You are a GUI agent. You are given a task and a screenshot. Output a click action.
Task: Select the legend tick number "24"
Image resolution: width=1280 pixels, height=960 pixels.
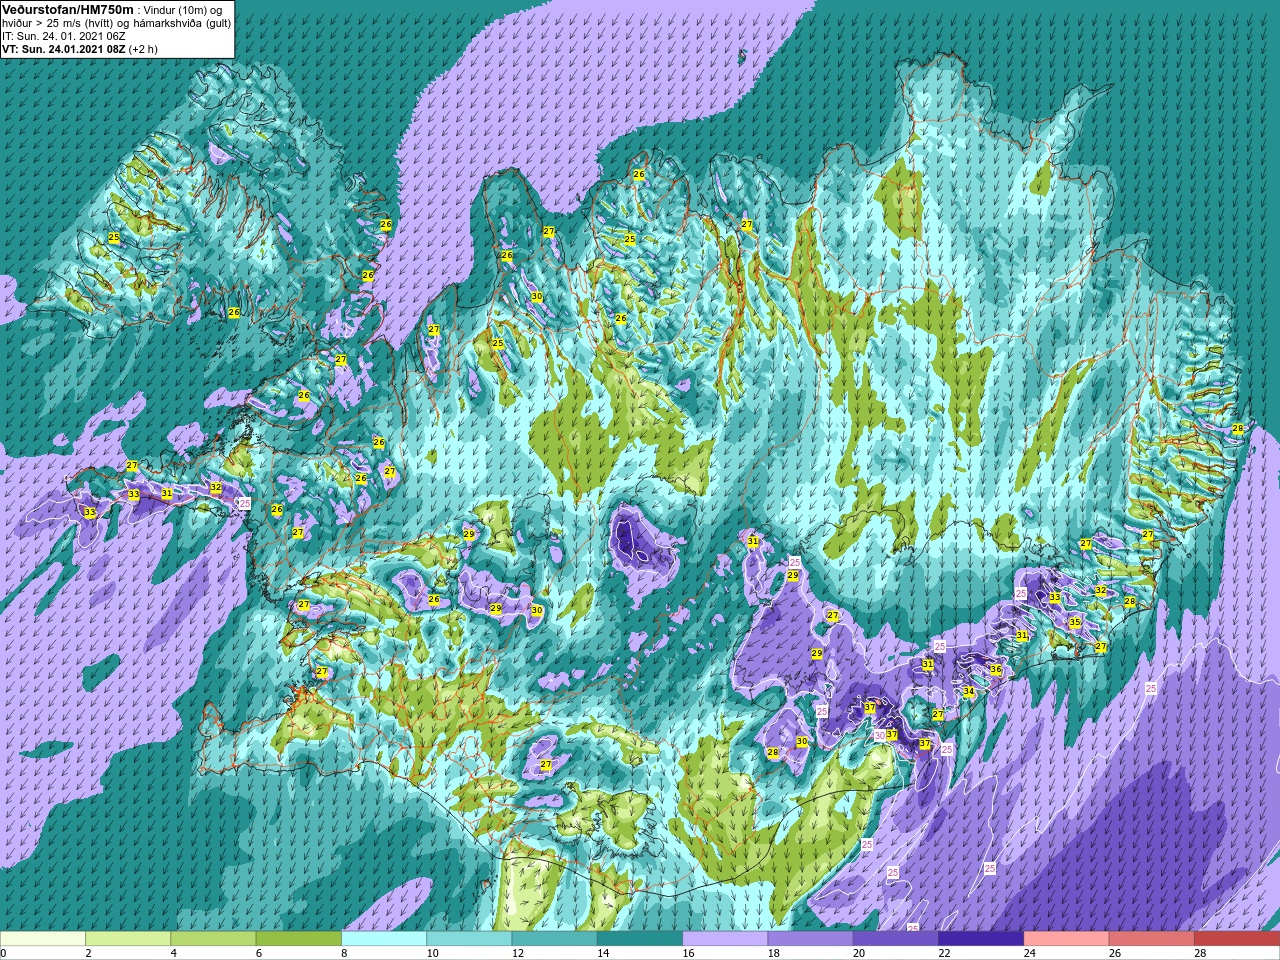pos(1030,954)
